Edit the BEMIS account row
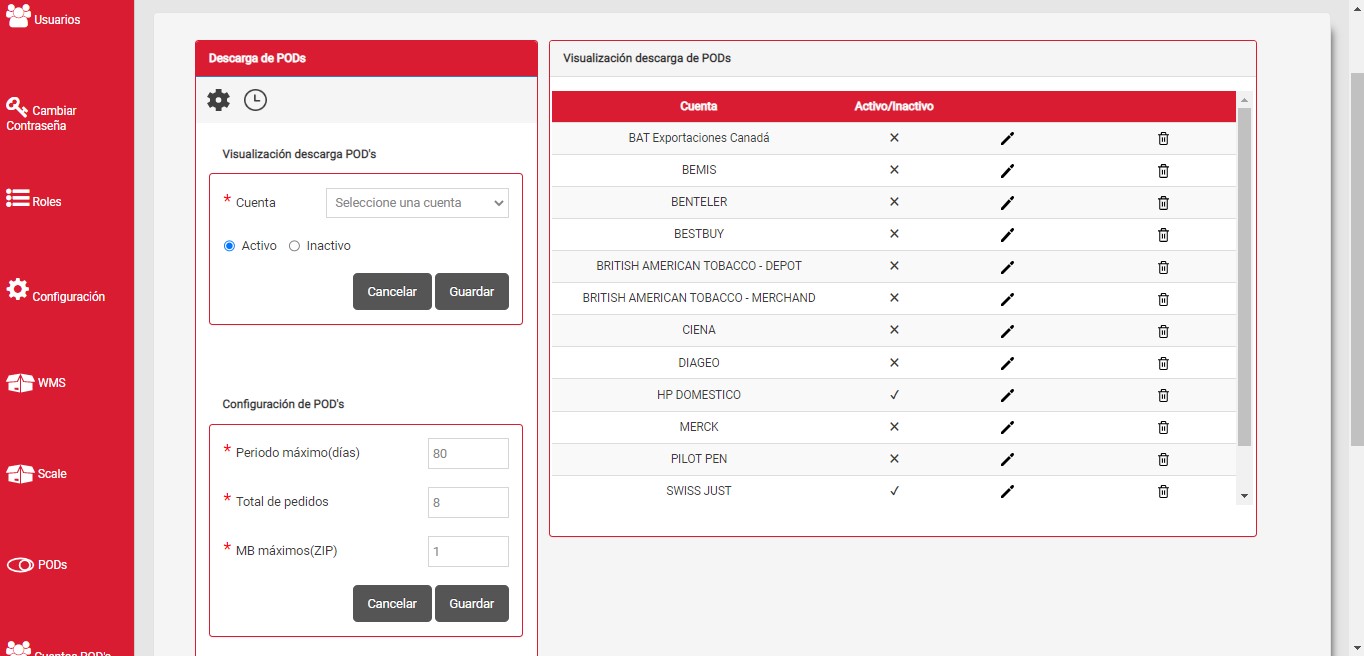Viewport: 1364px width, 656px height. click(1007, 171)
